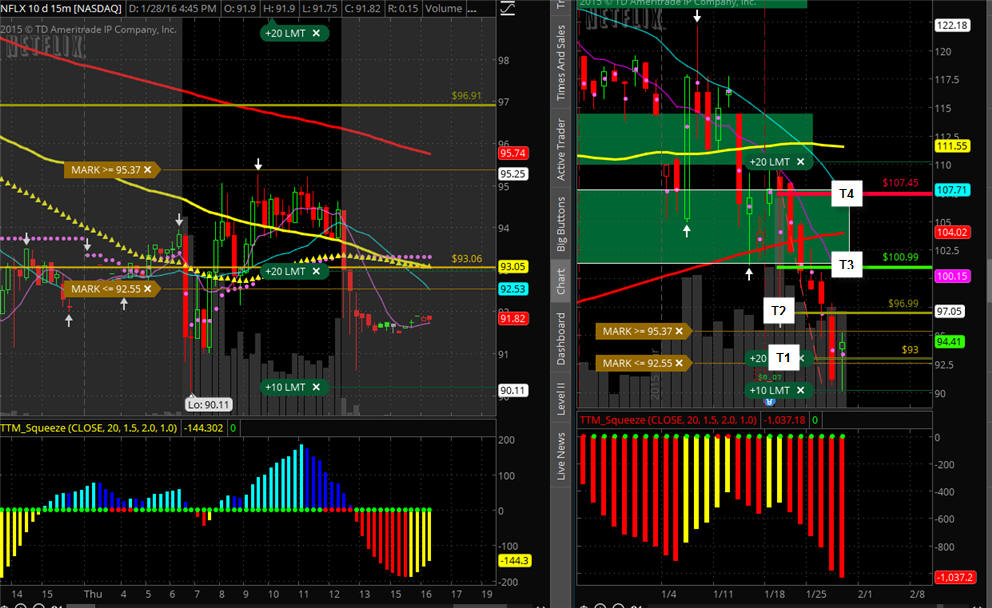Image resolution: width=992 pixels, height=608 pixels.
Task: Click the 90.11 price axis label
Action: 513,390
